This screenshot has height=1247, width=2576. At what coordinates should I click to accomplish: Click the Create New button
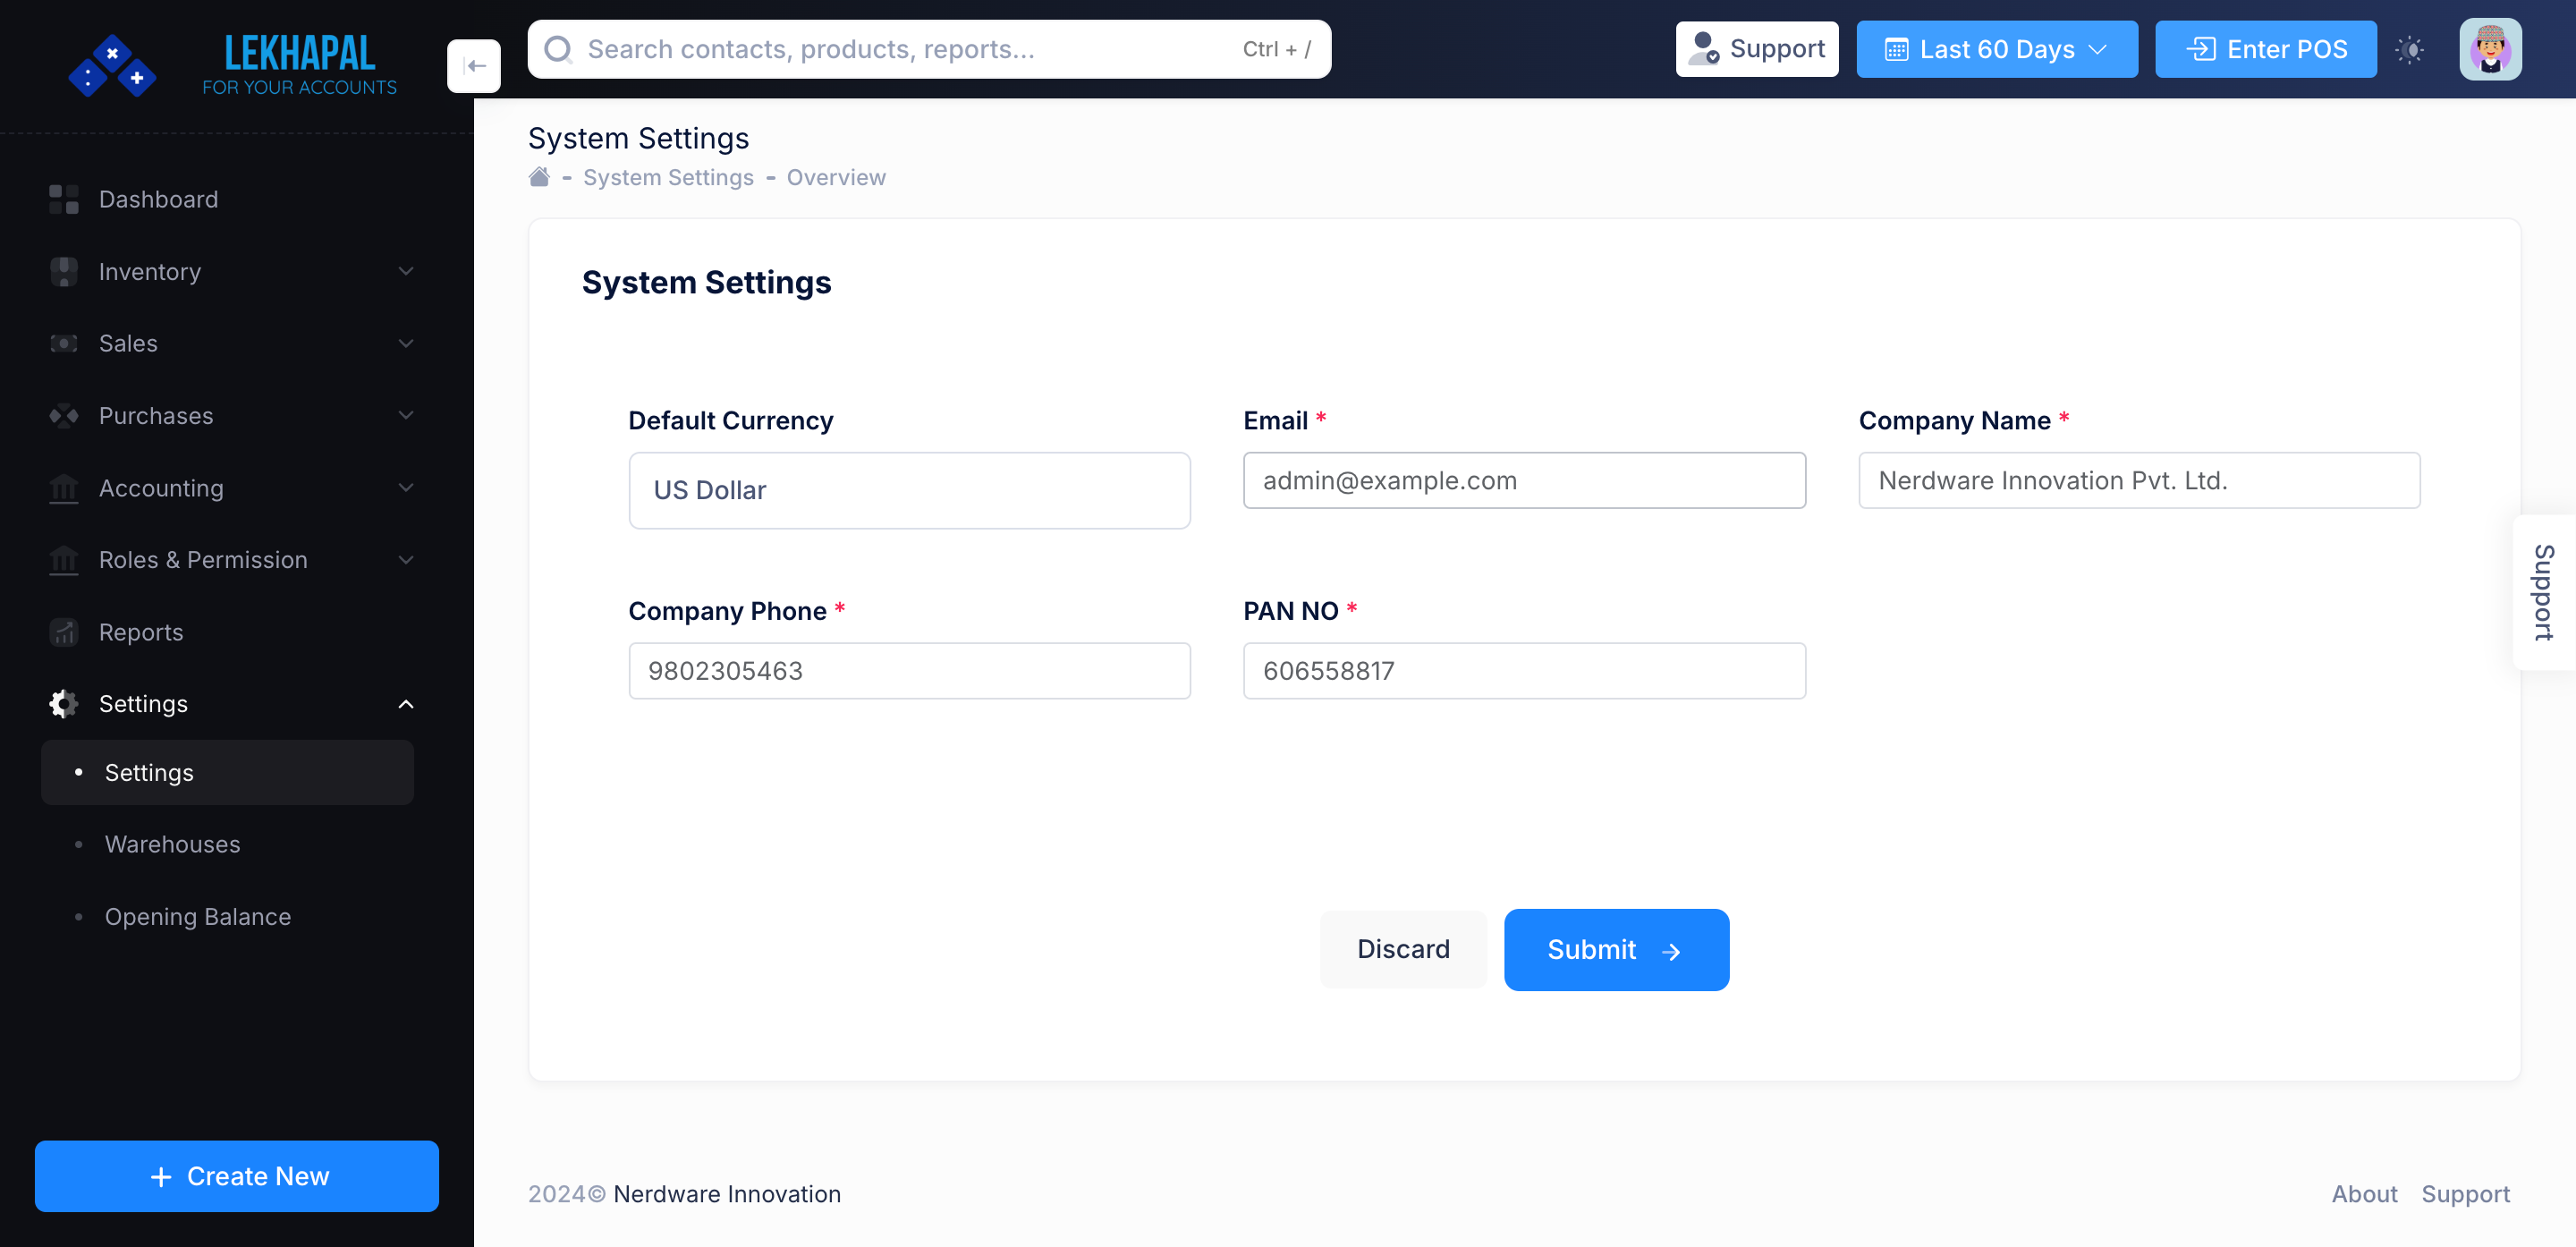(236, 1176)
